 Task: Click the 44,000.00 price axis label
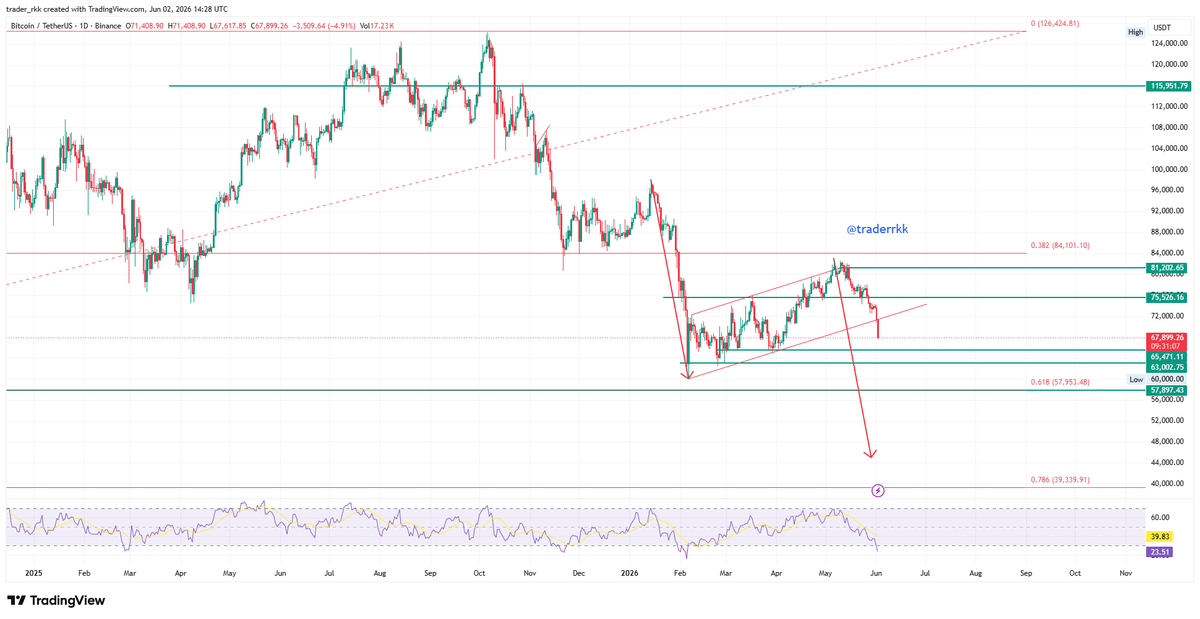(1166, 463)
